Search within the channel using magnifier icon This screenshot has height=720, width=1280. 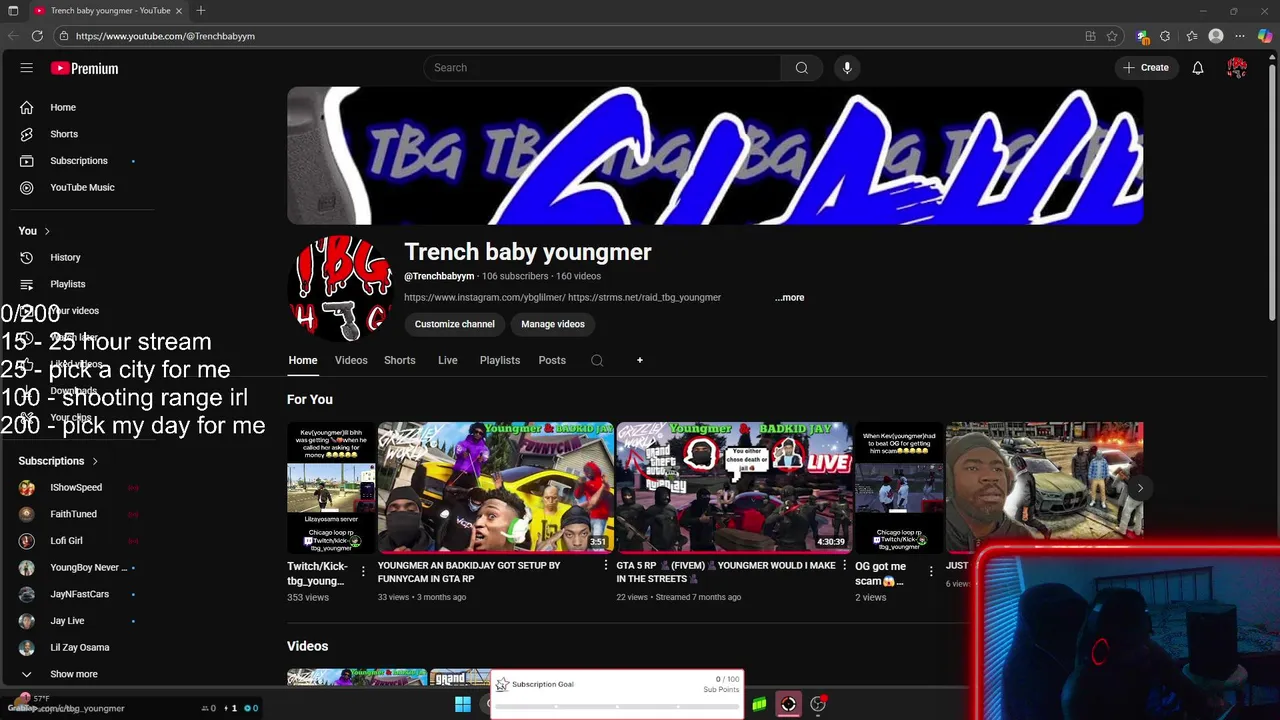pyautogui.click(x=597, y=361)
